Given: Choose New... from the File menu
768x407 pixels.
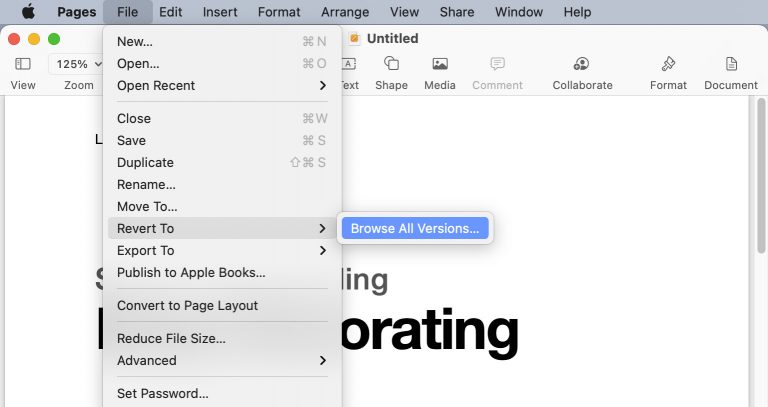Looking at the screenshot, I should 221,42.
